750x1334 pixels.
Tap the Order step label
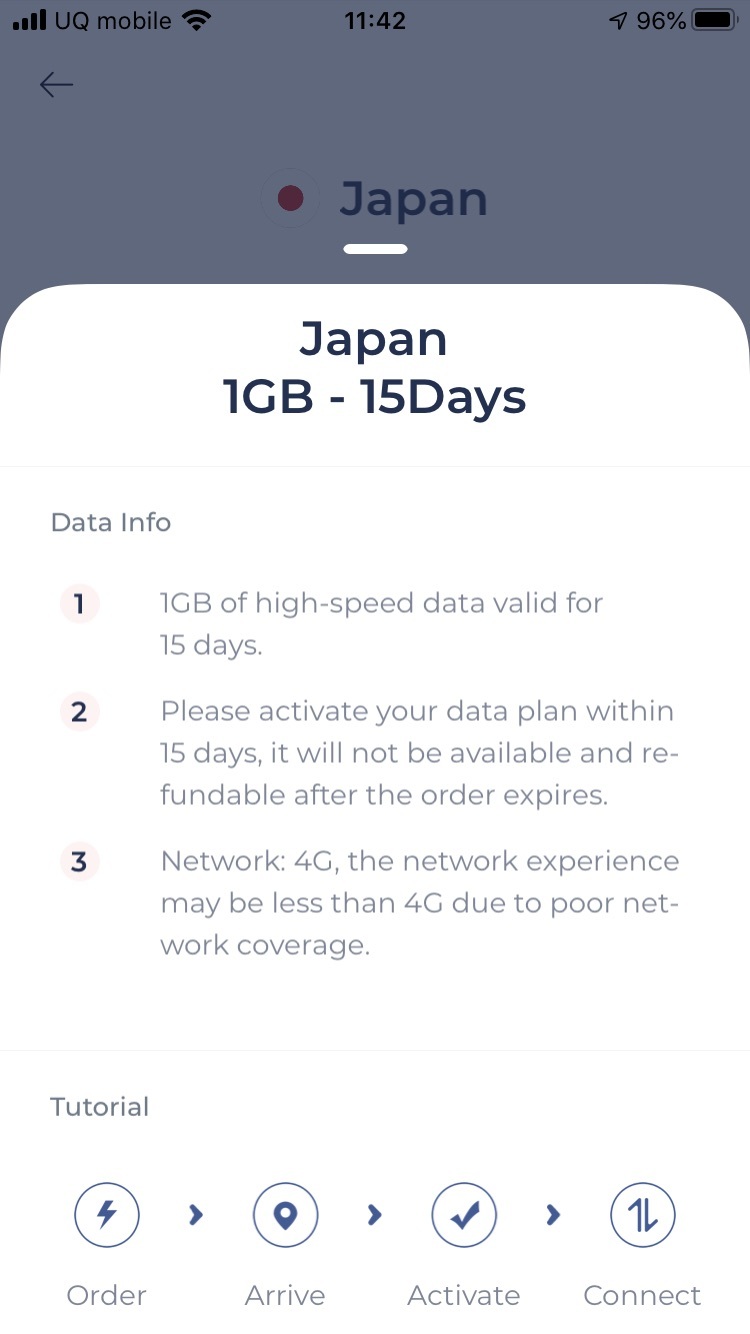106,1296
